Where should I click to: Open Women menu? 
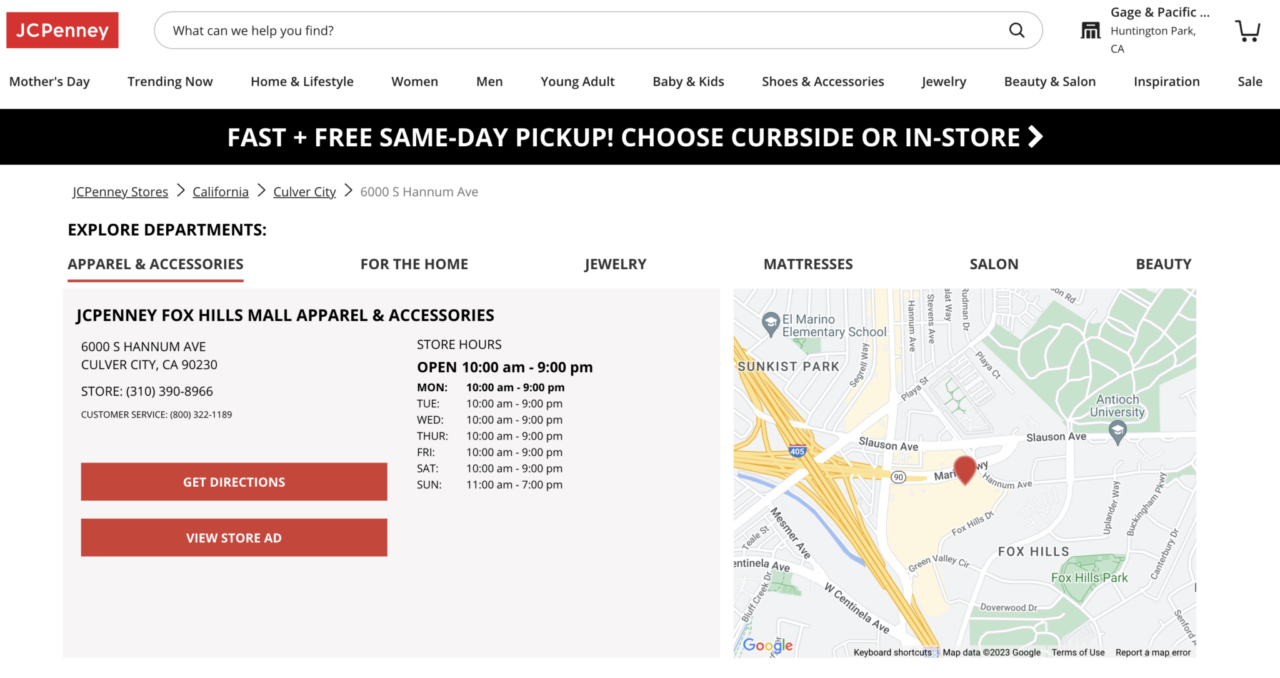415,82
